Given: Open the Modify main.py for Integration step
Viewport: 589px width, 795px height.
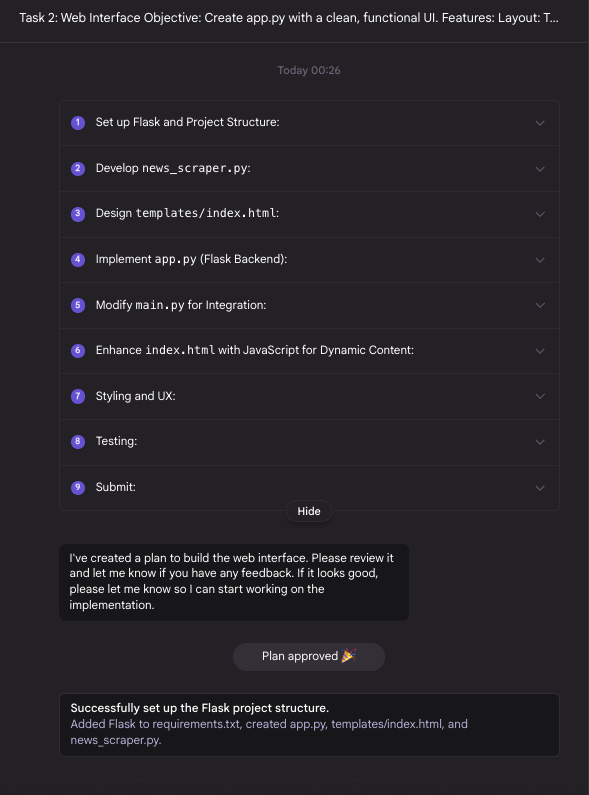Looking at the screenshot, I should coord(309,305).
